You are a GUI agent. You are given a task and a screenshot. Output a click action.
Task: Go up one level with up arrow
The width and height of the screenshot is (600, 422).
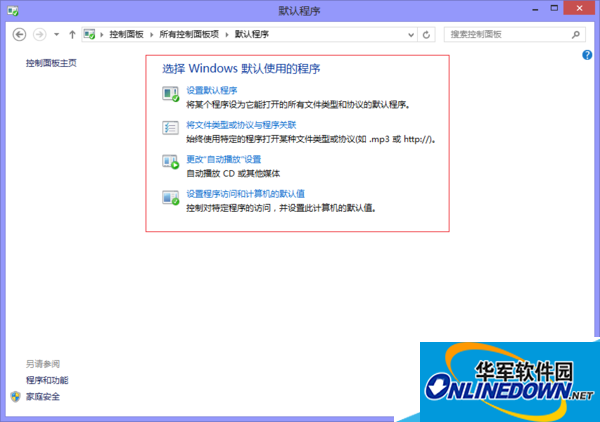72,34
